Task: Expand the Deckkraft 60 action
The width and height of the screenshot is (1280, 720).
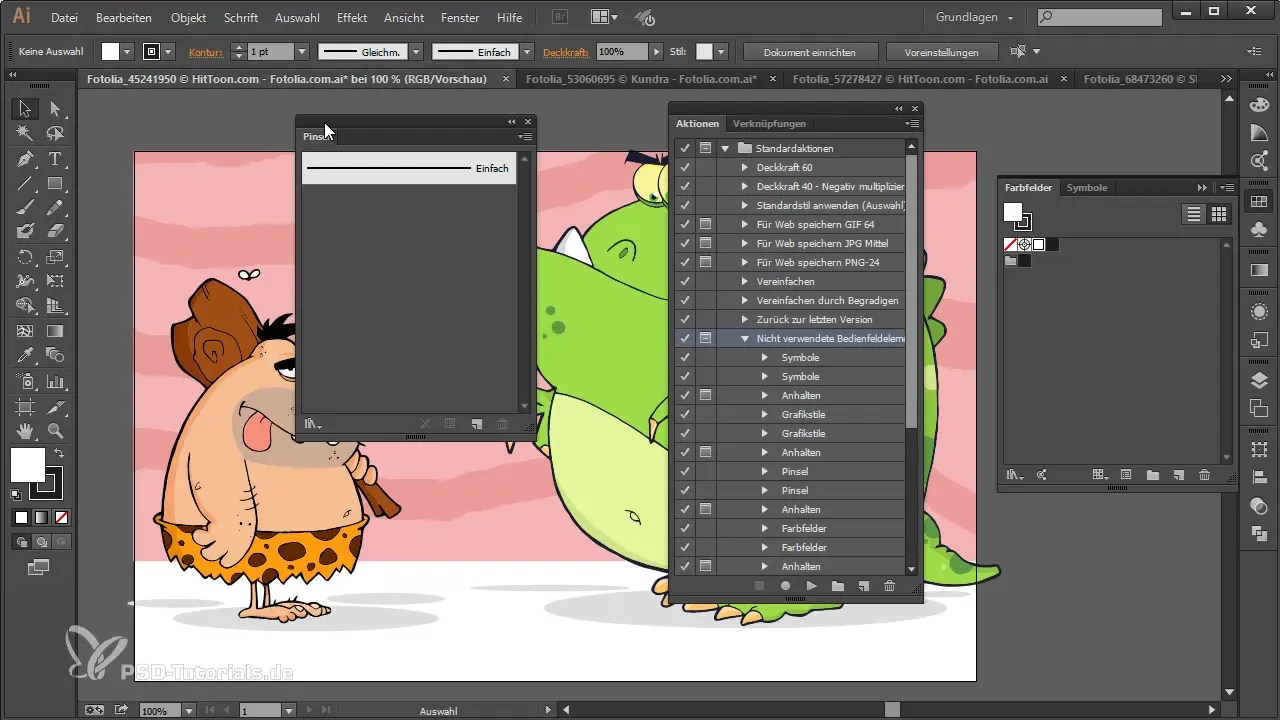Action: click(x=744, y=167)
